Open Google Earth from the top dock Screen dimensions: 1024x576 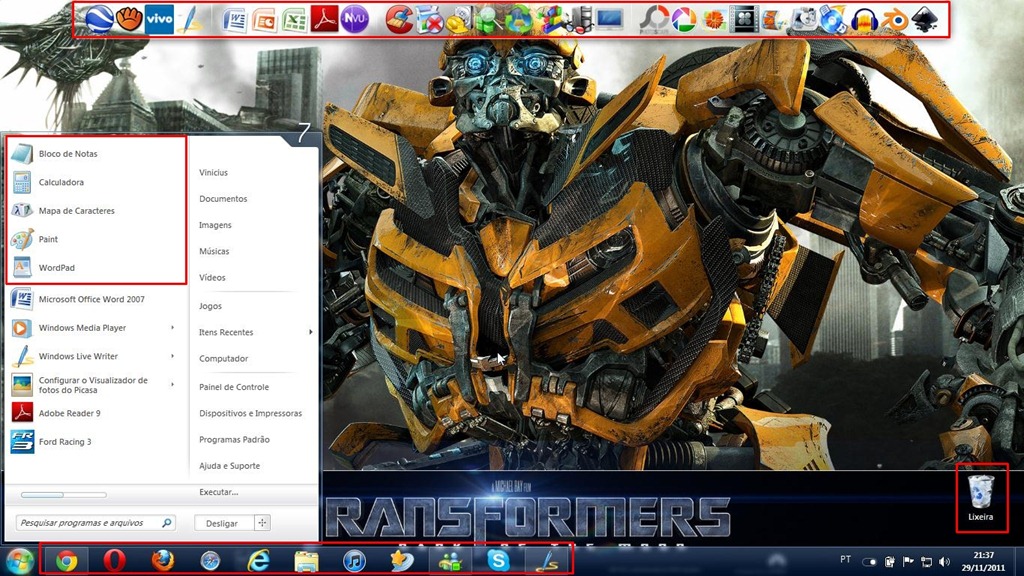[99, 19]
